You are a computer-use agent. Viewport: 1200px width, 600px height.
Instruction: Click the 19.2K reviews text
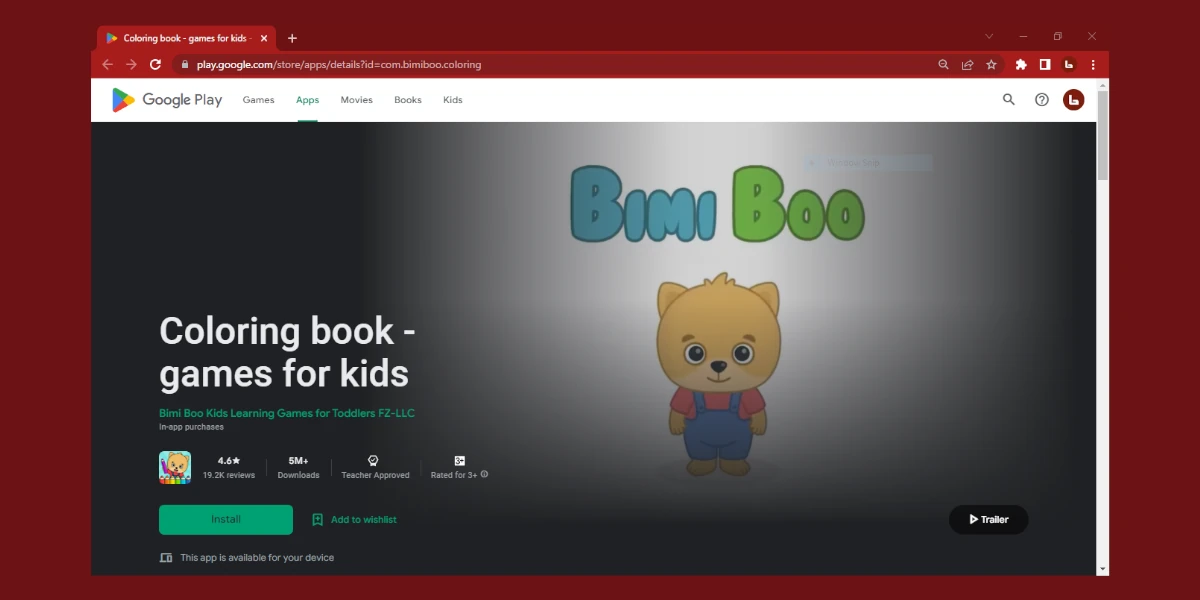229,475
